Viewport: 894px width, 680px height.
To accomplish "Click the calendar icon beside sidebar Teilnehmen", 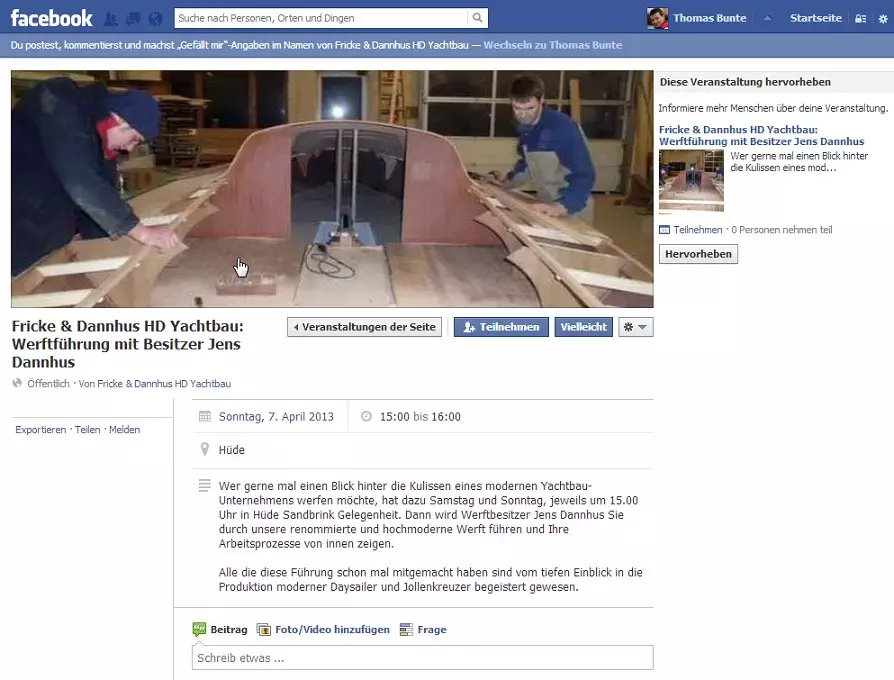I will pyautogui.click(x=664, y=230).
